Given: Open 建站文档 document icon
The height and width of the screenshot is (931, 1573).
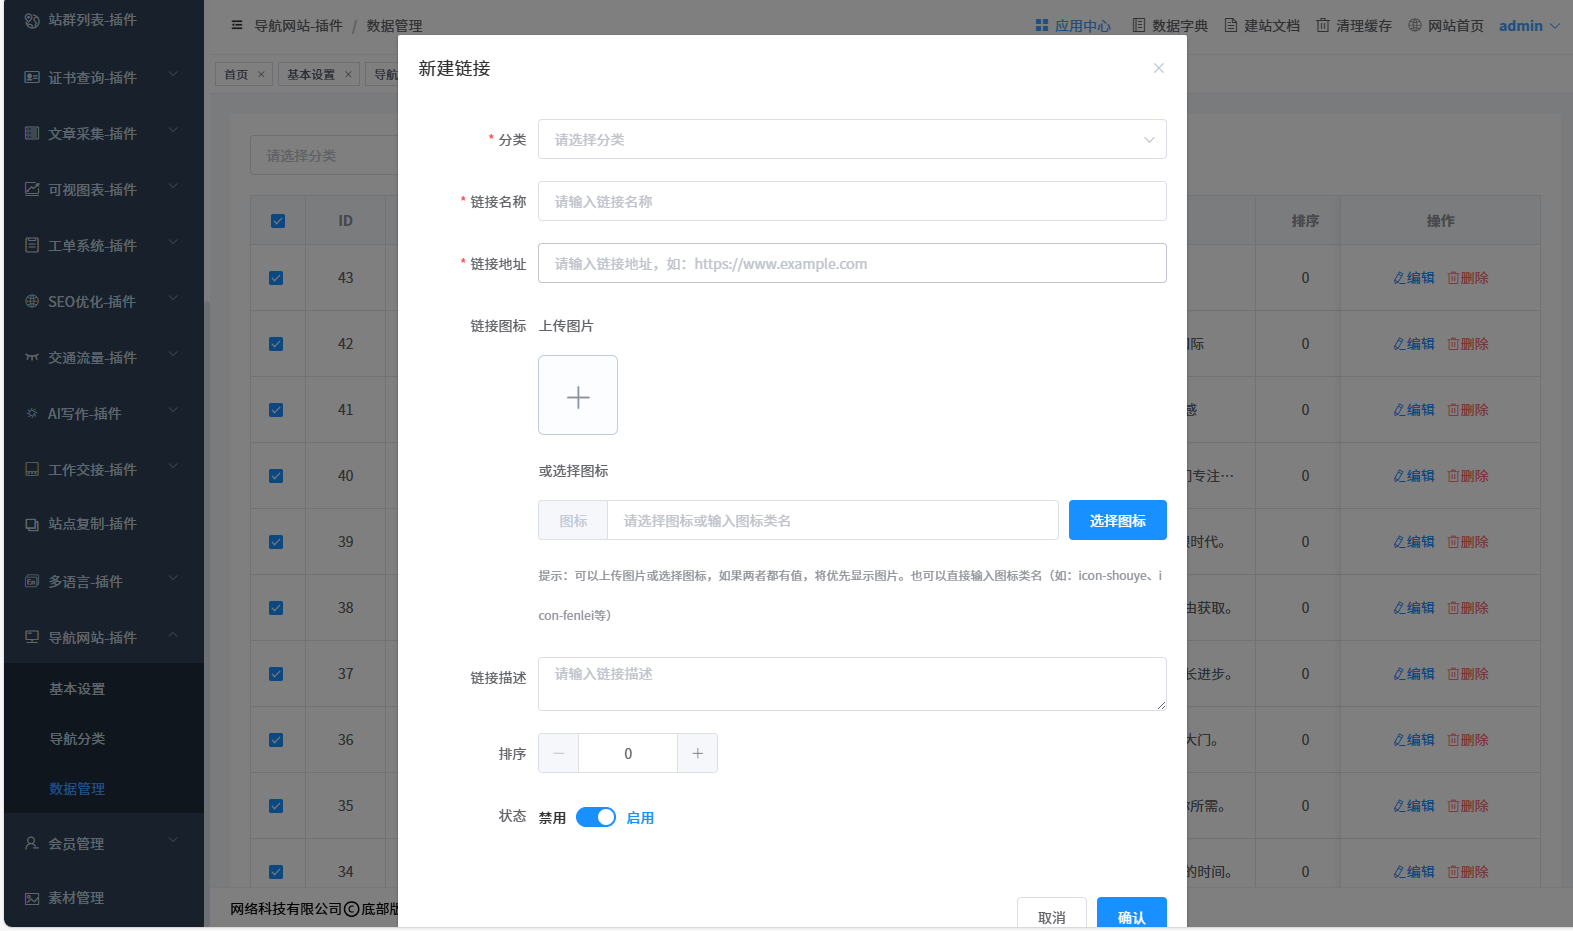Looking at the screenshot, I should click(1231, 26).
